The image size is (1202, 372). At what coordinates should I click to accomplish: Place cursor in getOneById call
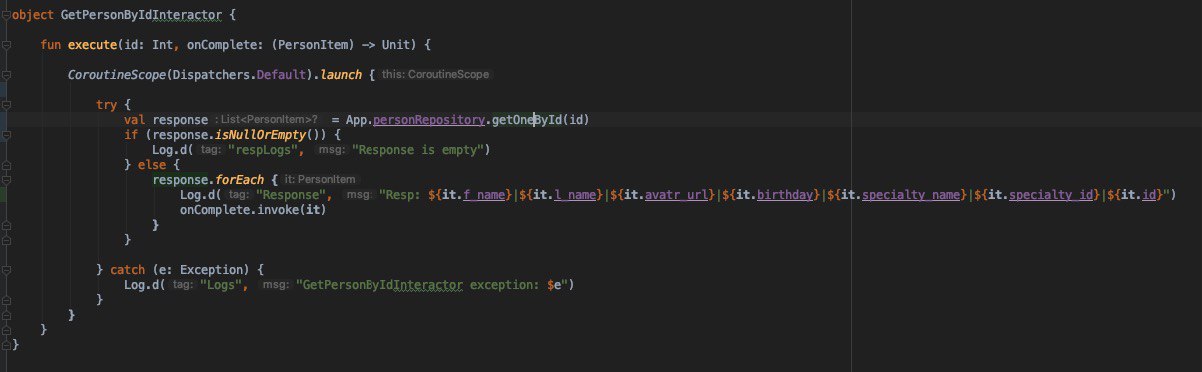[x=526, y=120]
